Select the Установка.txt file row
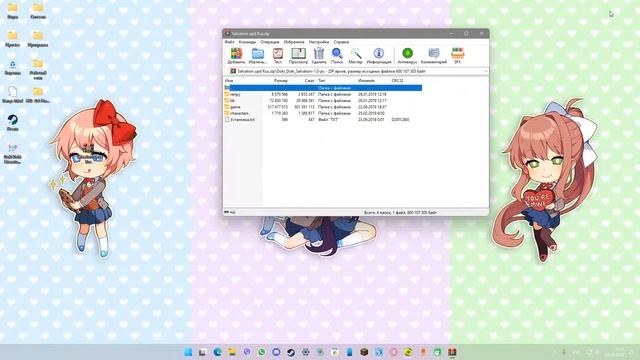 (x=323, y=120)
